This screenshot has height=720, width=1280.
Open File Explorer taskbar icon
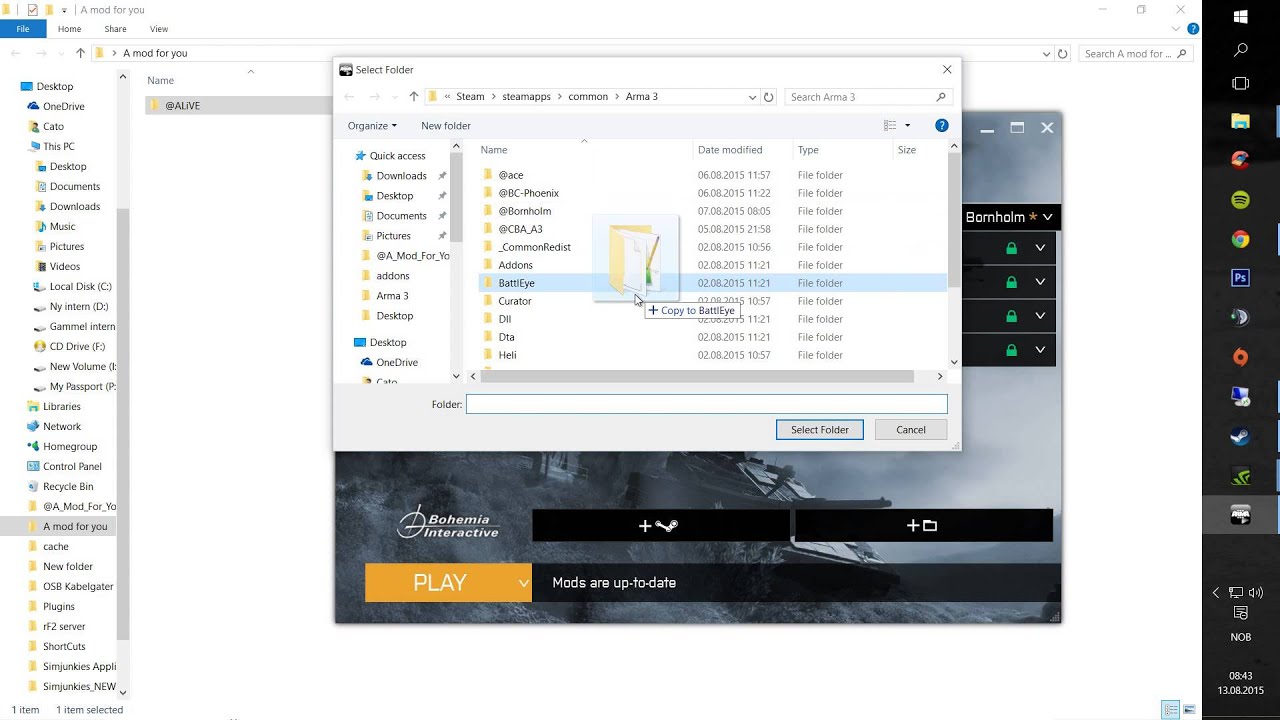[x=1240, y=121]
